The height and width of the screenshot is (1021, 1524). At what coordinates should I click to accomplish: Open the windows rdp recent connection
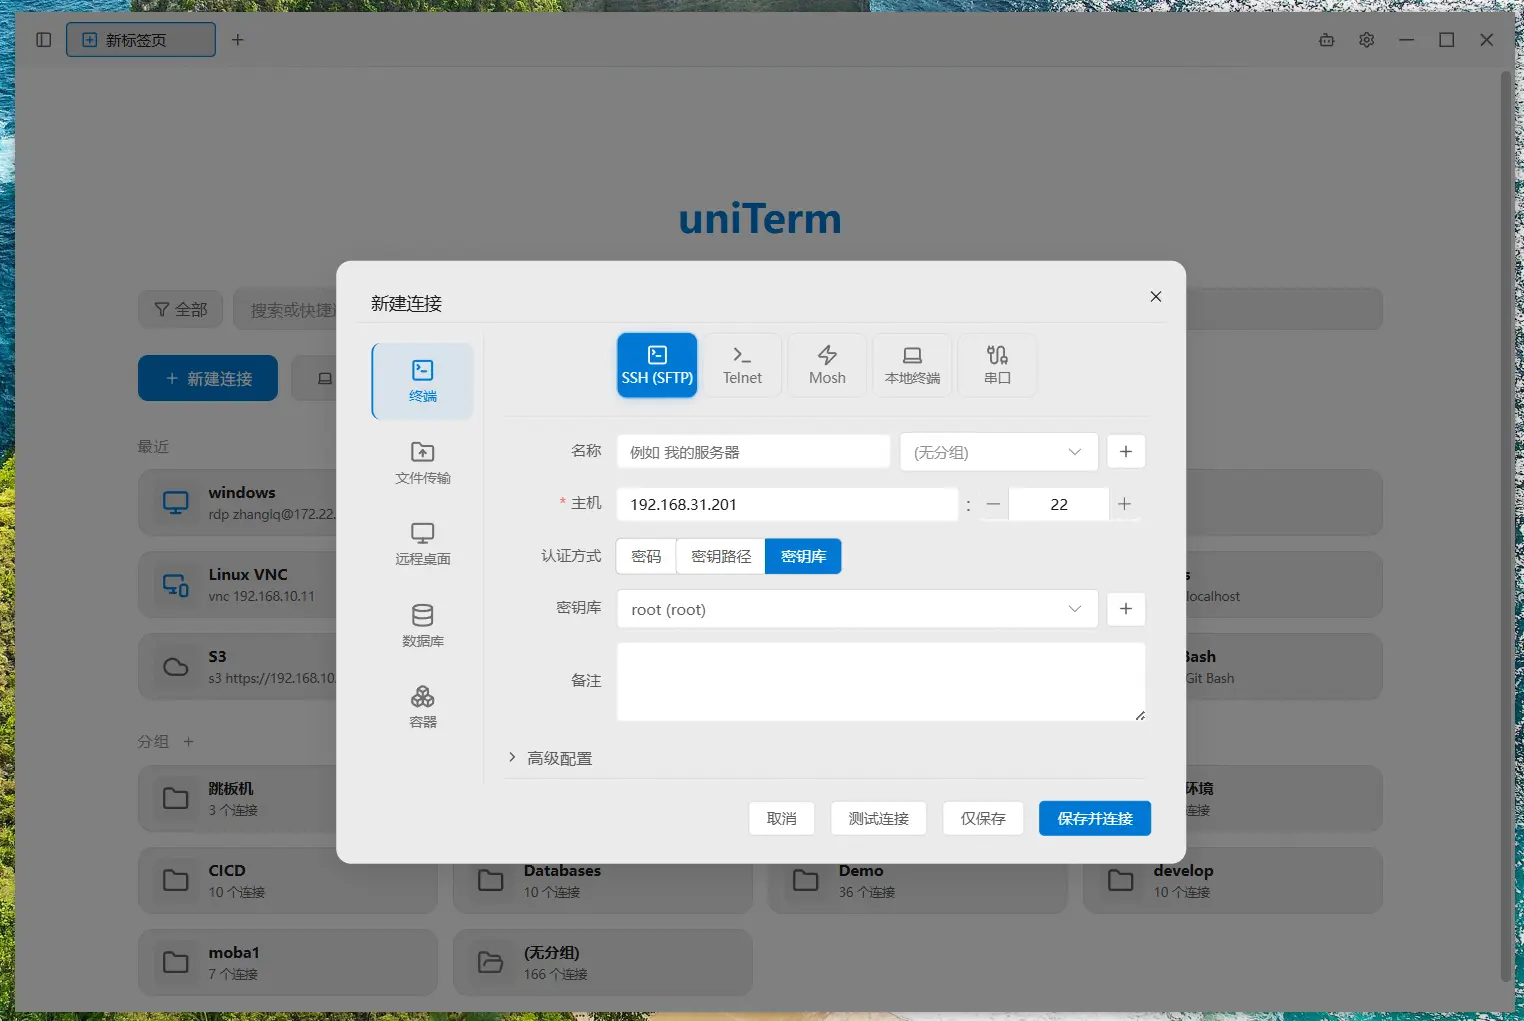[x=238, y=503]
